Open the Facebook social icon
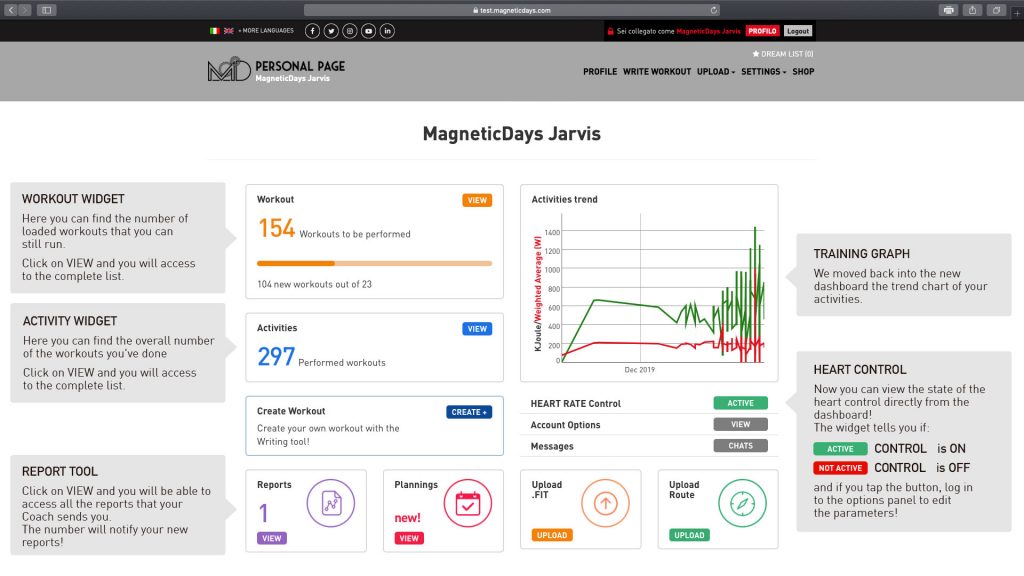Image resolution: width=1024 pixels, height=576 pixels. click(312, 31)
